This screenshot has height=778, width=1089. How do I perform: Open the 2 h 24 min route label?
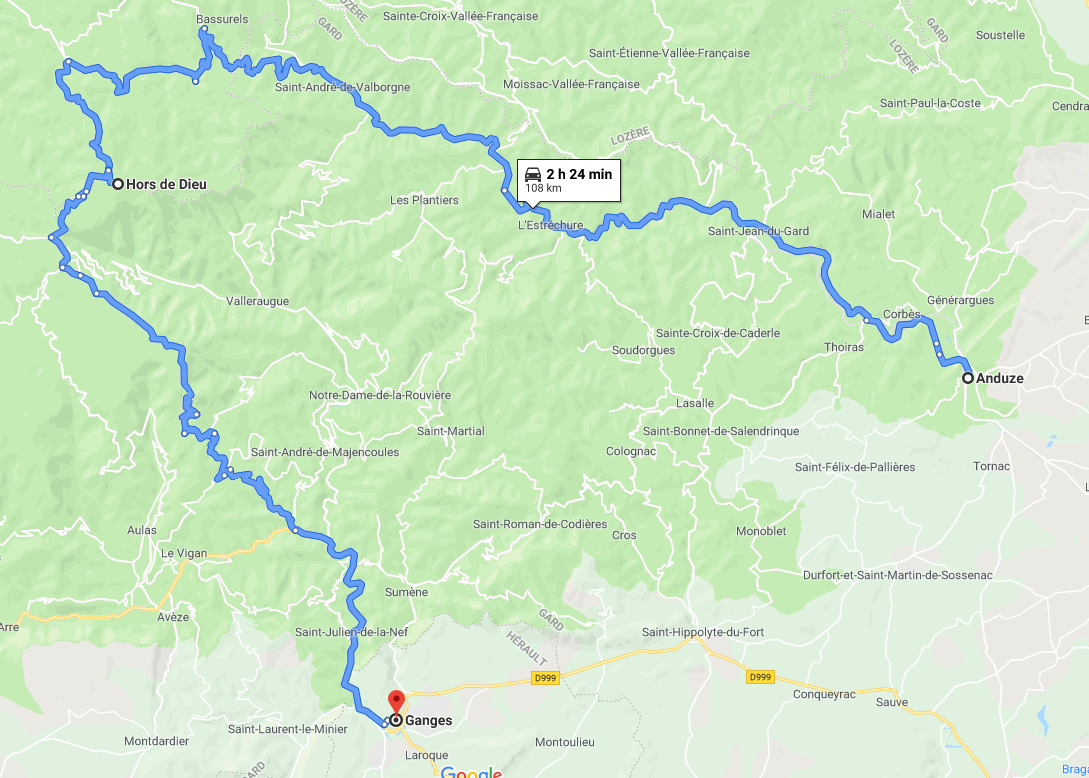[x=579, y=174]
